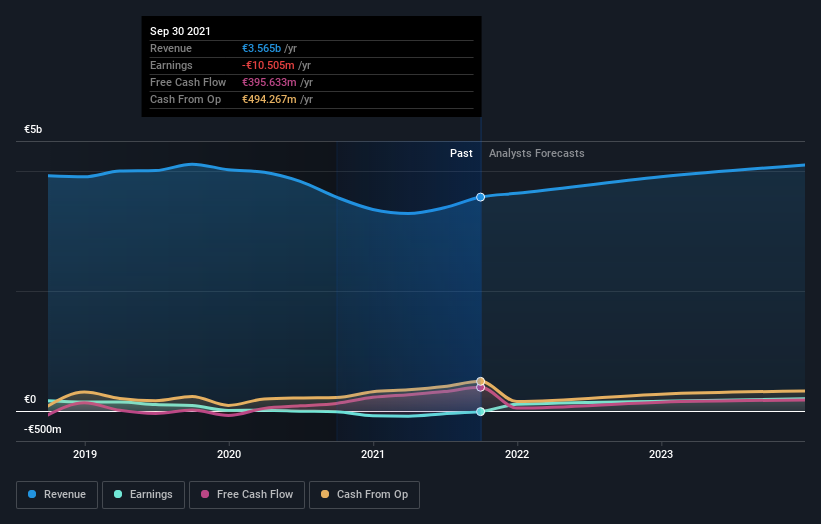This screenshot has height=524, width=821.
Task: Click the Free Cash Flow label in tooltip
Action: [x=188, y=82]
